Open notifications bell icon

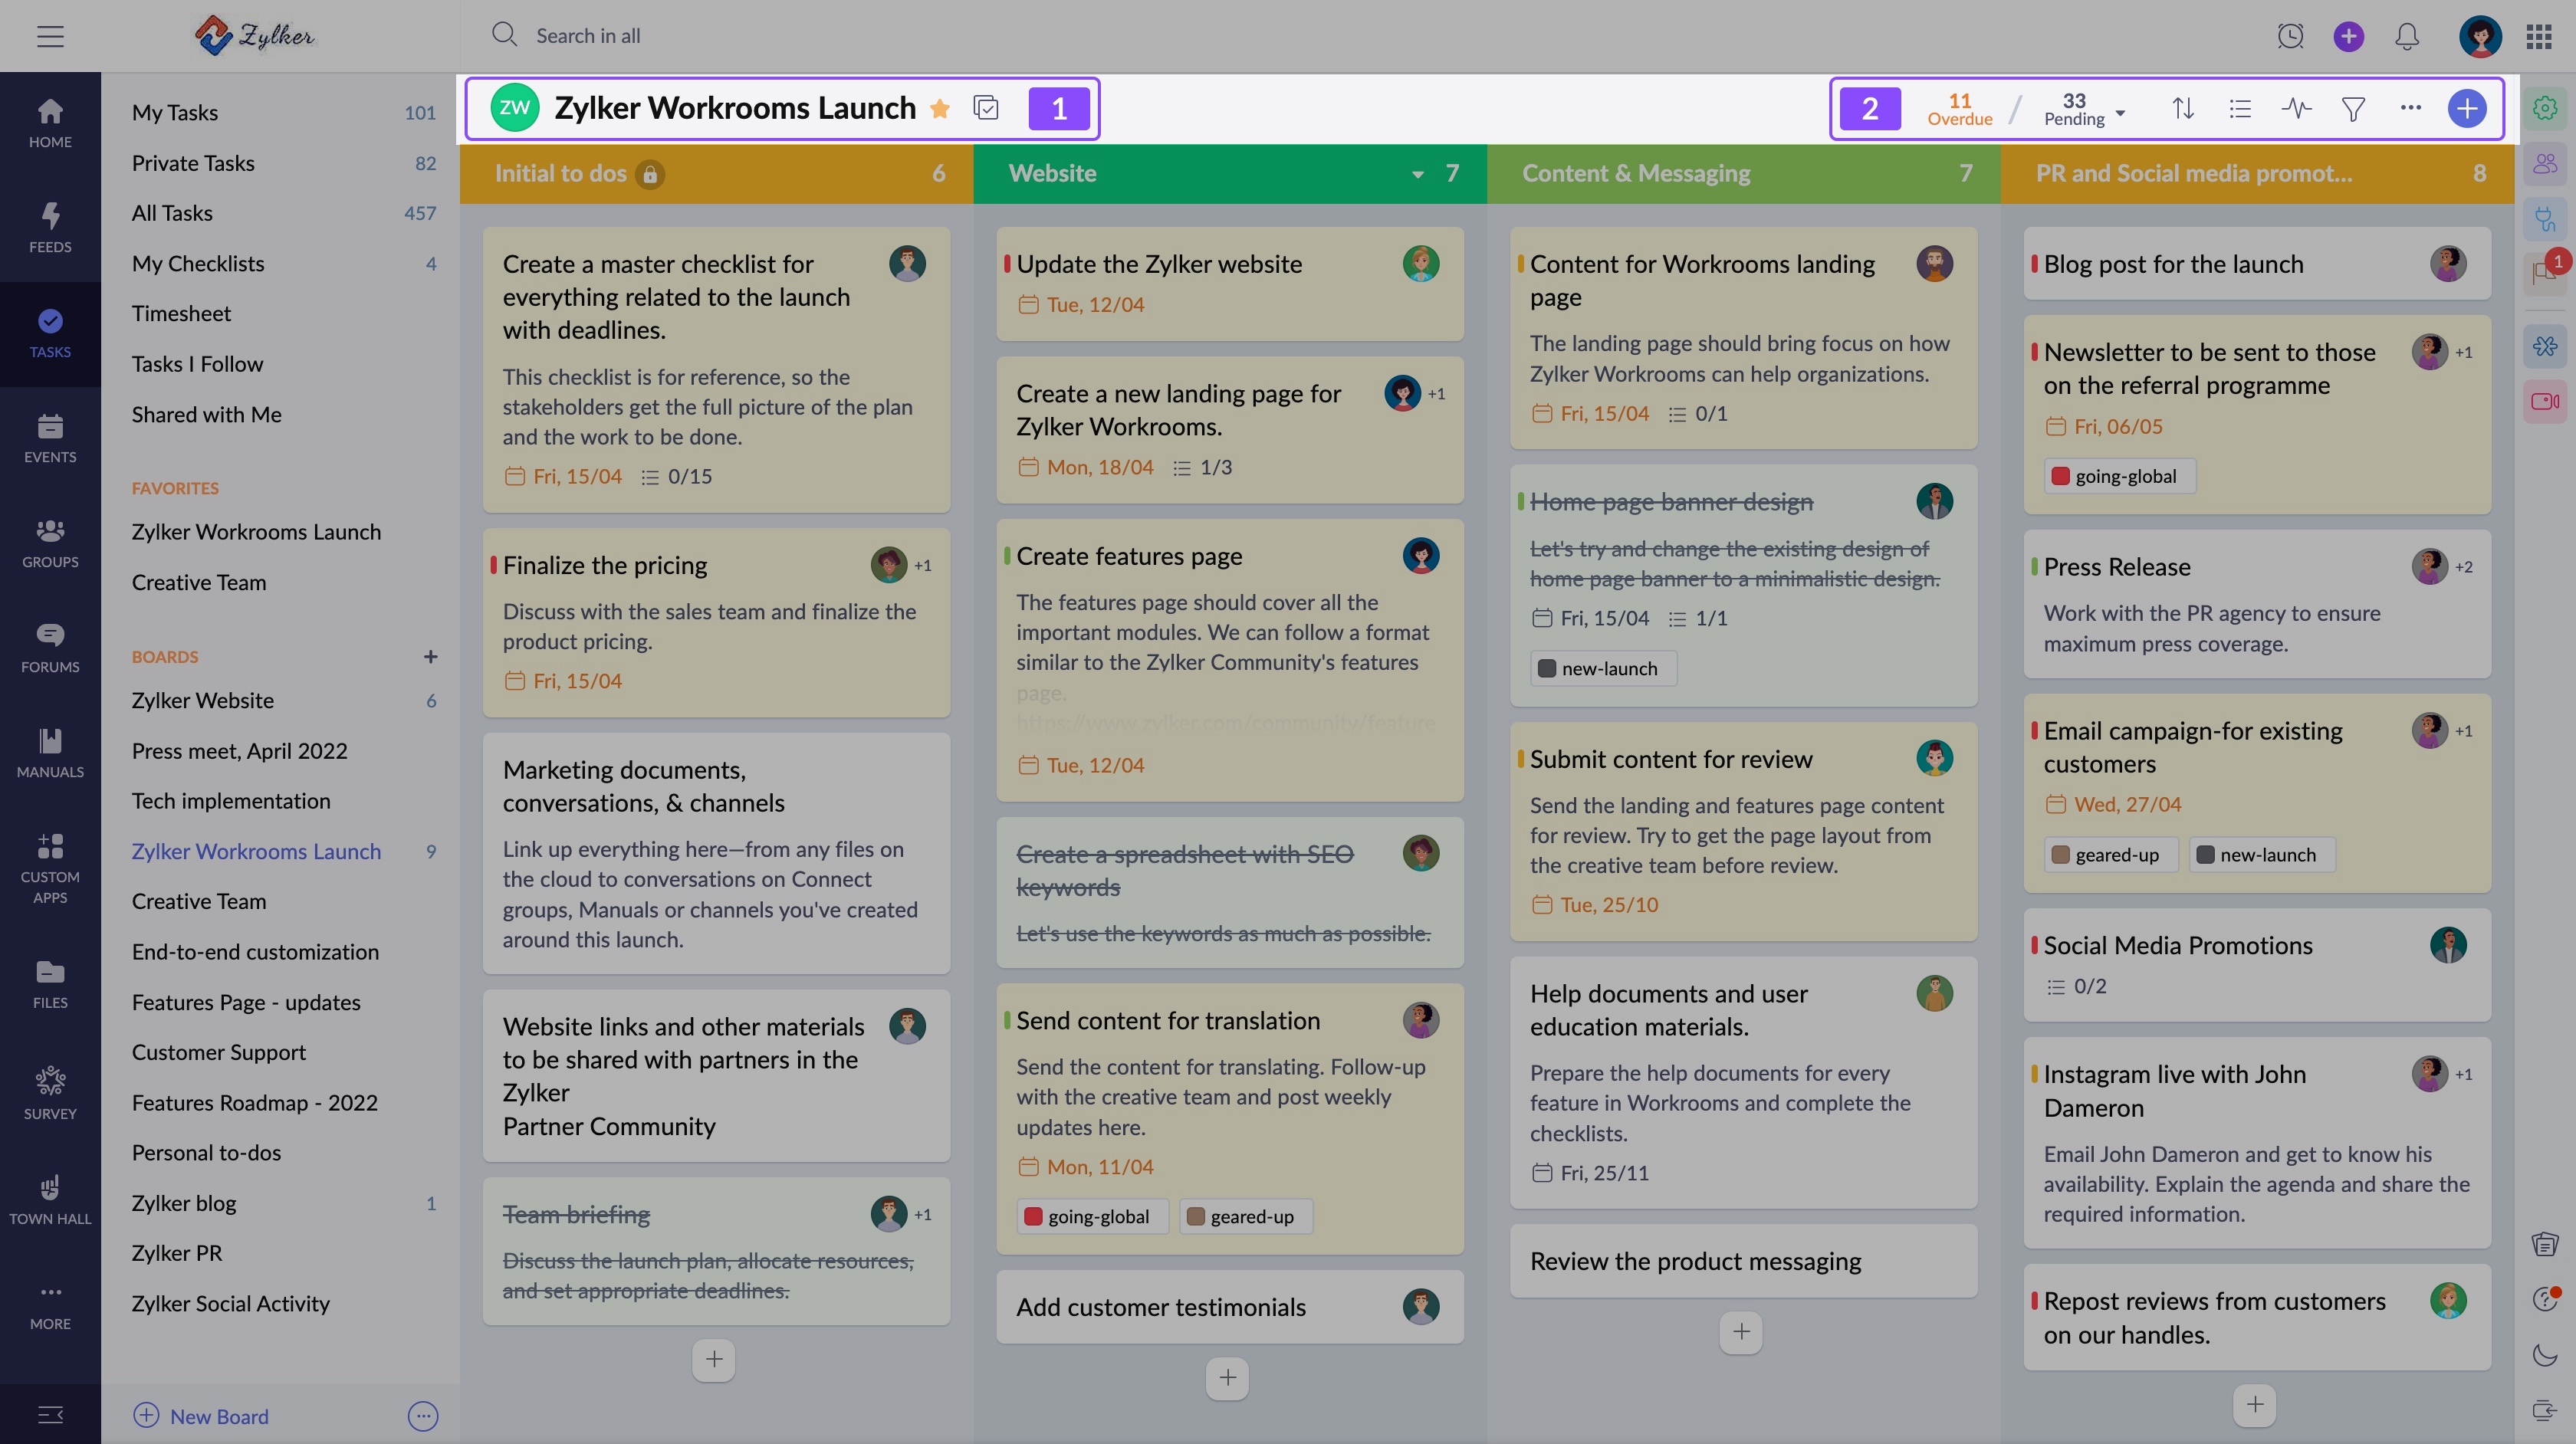(2407, 36)
